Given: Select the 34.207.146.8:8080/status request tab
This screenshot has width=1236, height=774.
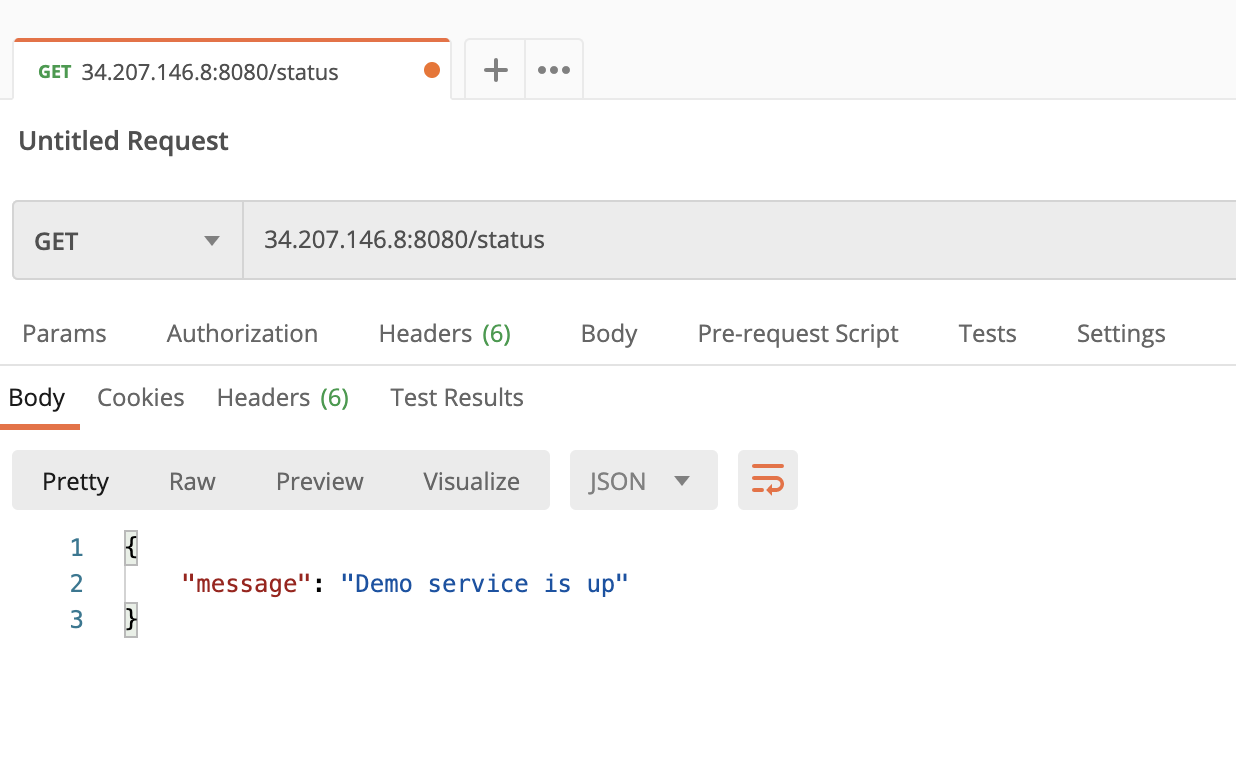Looking at the screenshot, I should point(232,71).
